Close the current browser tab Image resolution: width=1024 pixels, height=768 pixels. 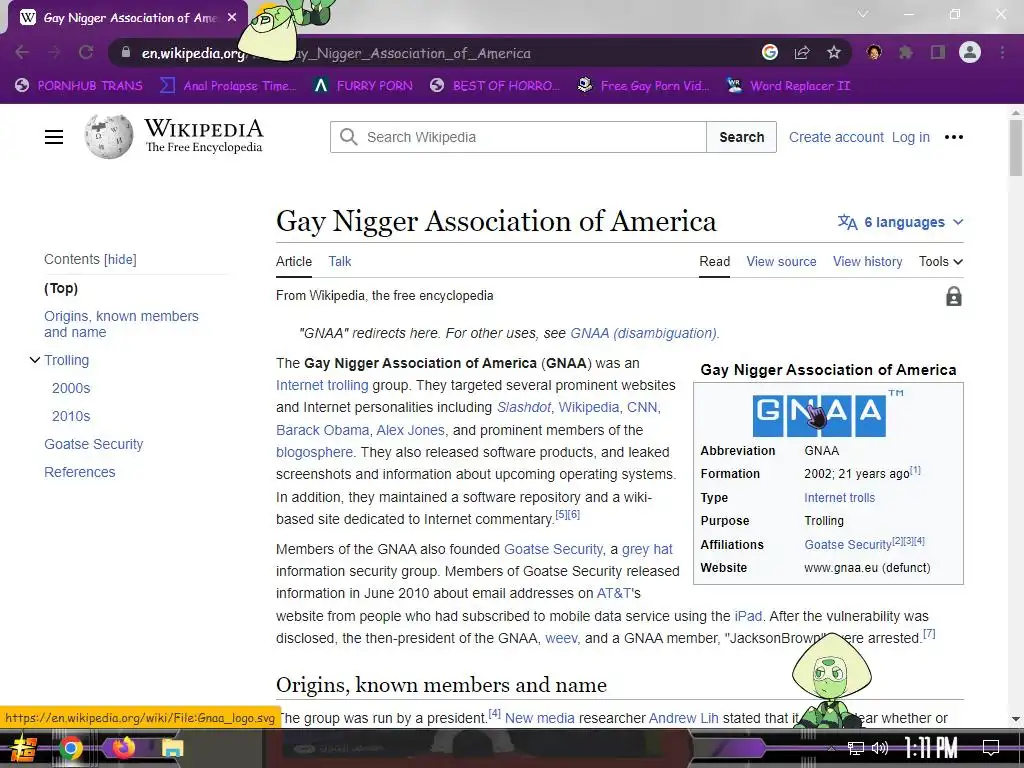232,18
